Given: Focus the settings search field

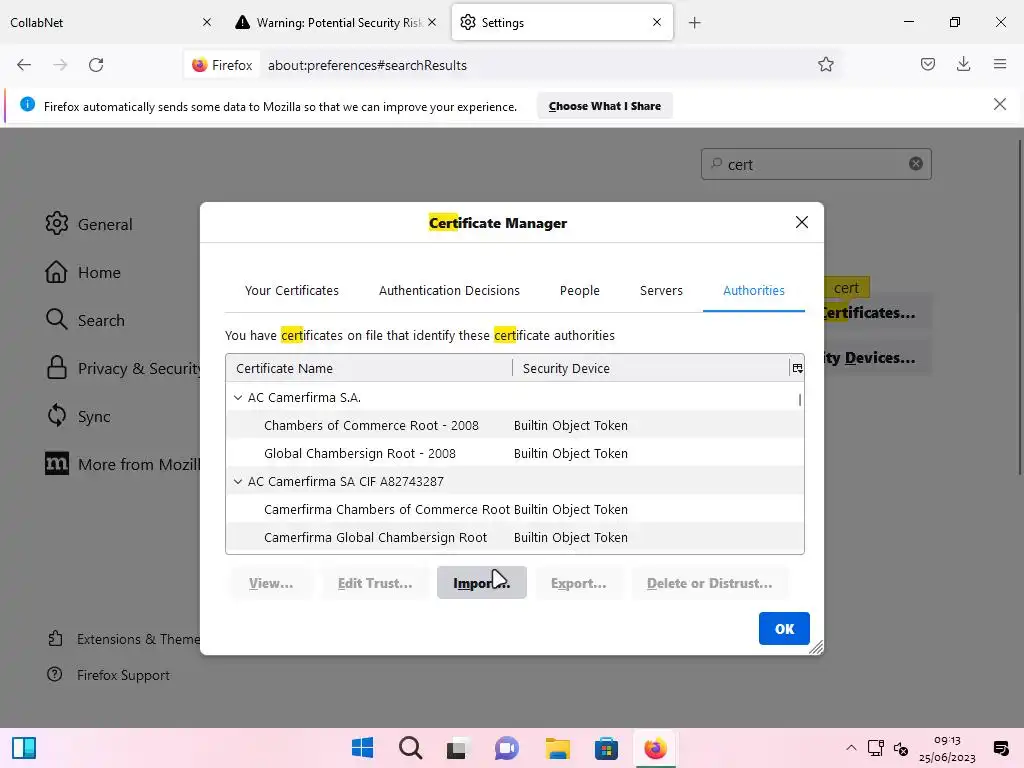Looking at the screenshot, I should click(x=816, y=164).
